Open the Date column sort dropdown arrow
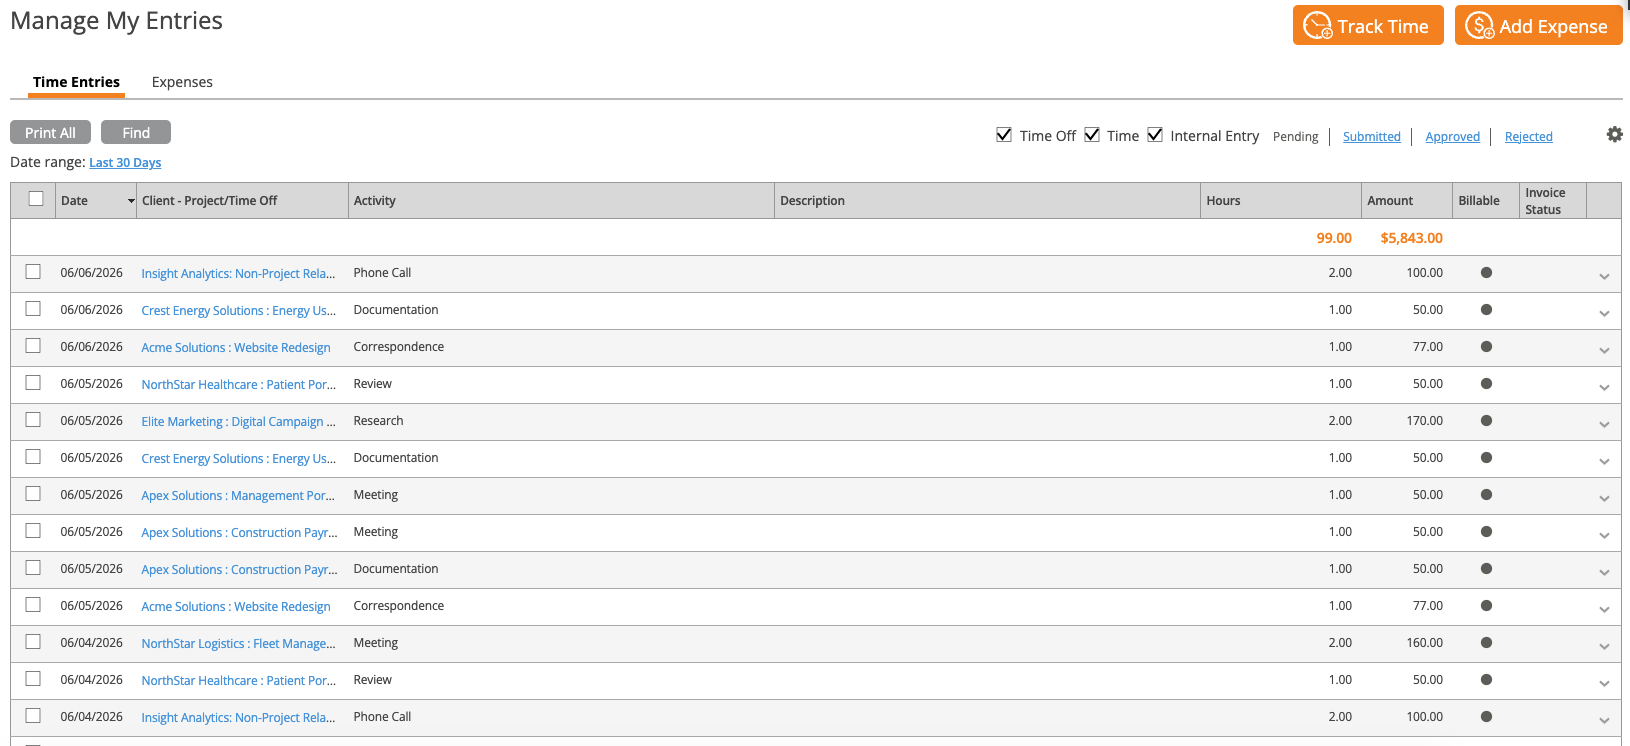Viewport: 1630px width, 746px height. (x=131, y=201)
